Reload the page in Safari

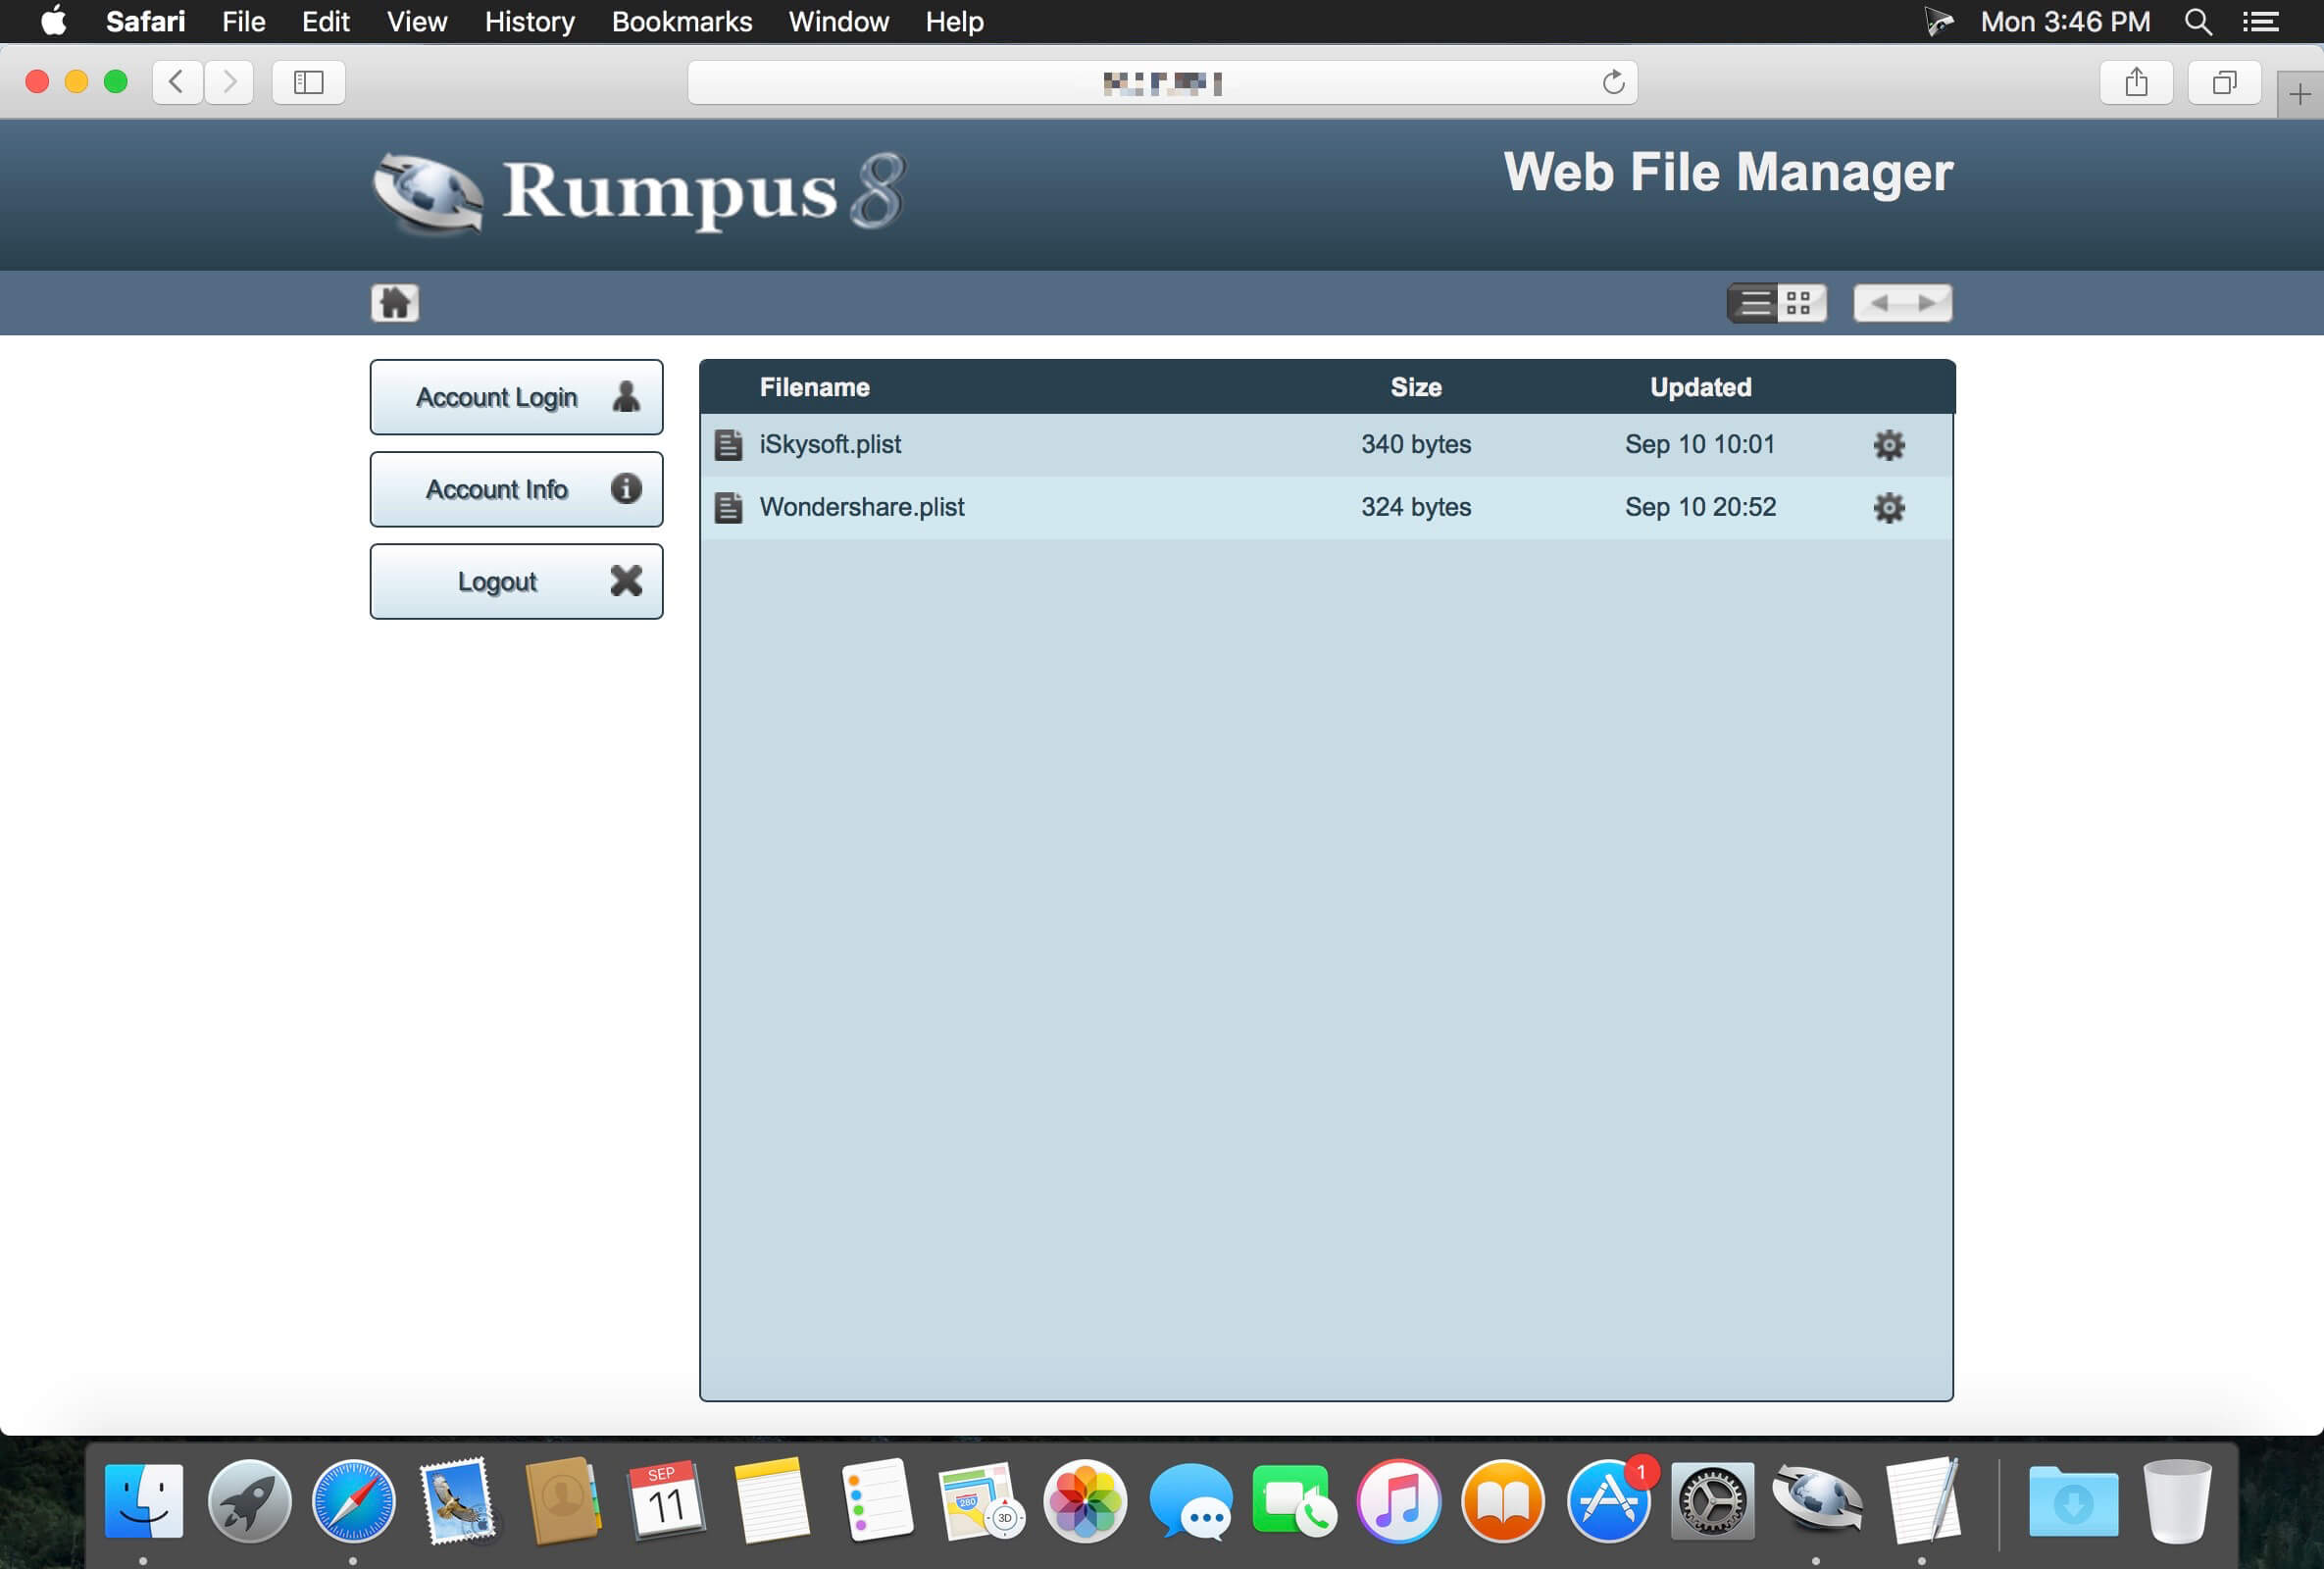(1612, 82)
